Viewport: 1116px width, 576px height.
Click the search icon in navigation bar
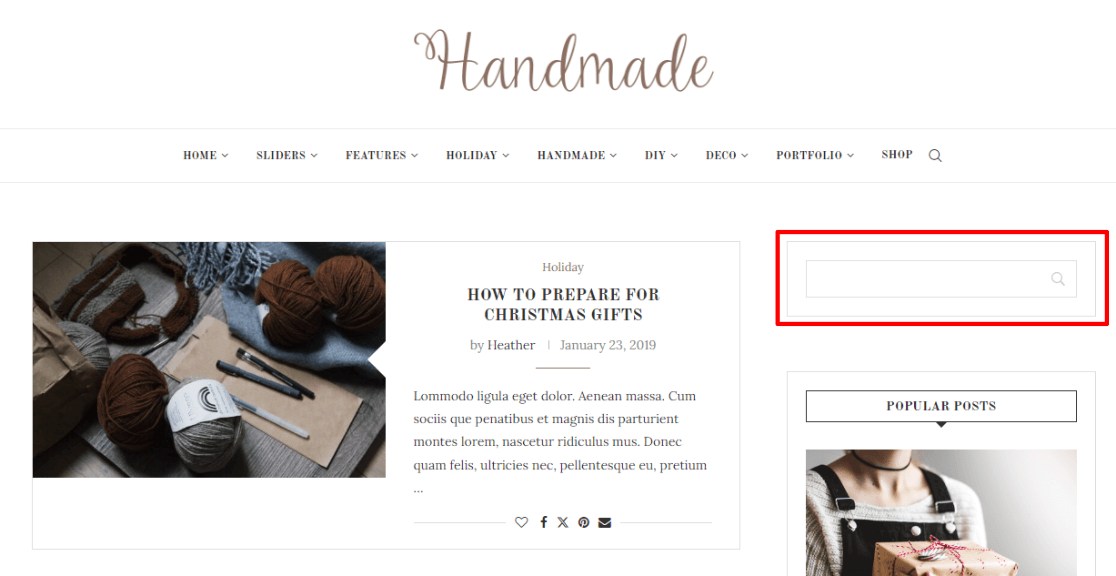tap(935, 155)
